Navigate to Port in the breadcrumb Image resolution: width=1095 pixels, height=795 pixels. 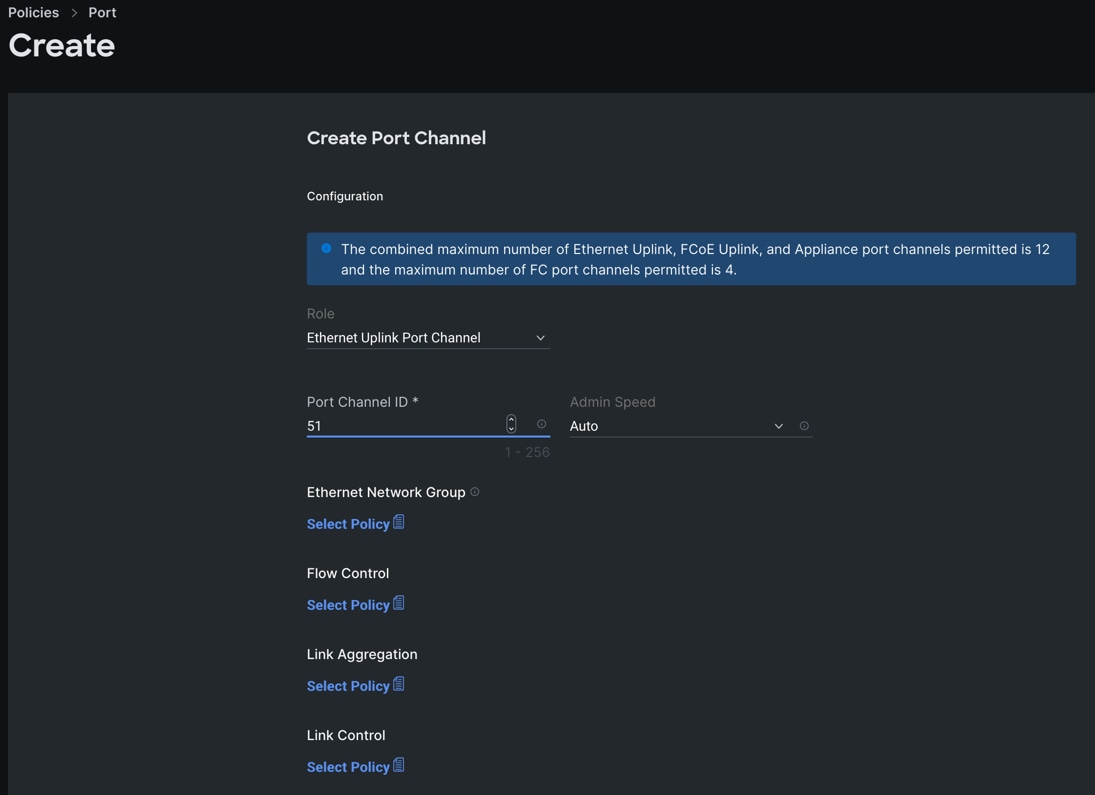[102, 13]
